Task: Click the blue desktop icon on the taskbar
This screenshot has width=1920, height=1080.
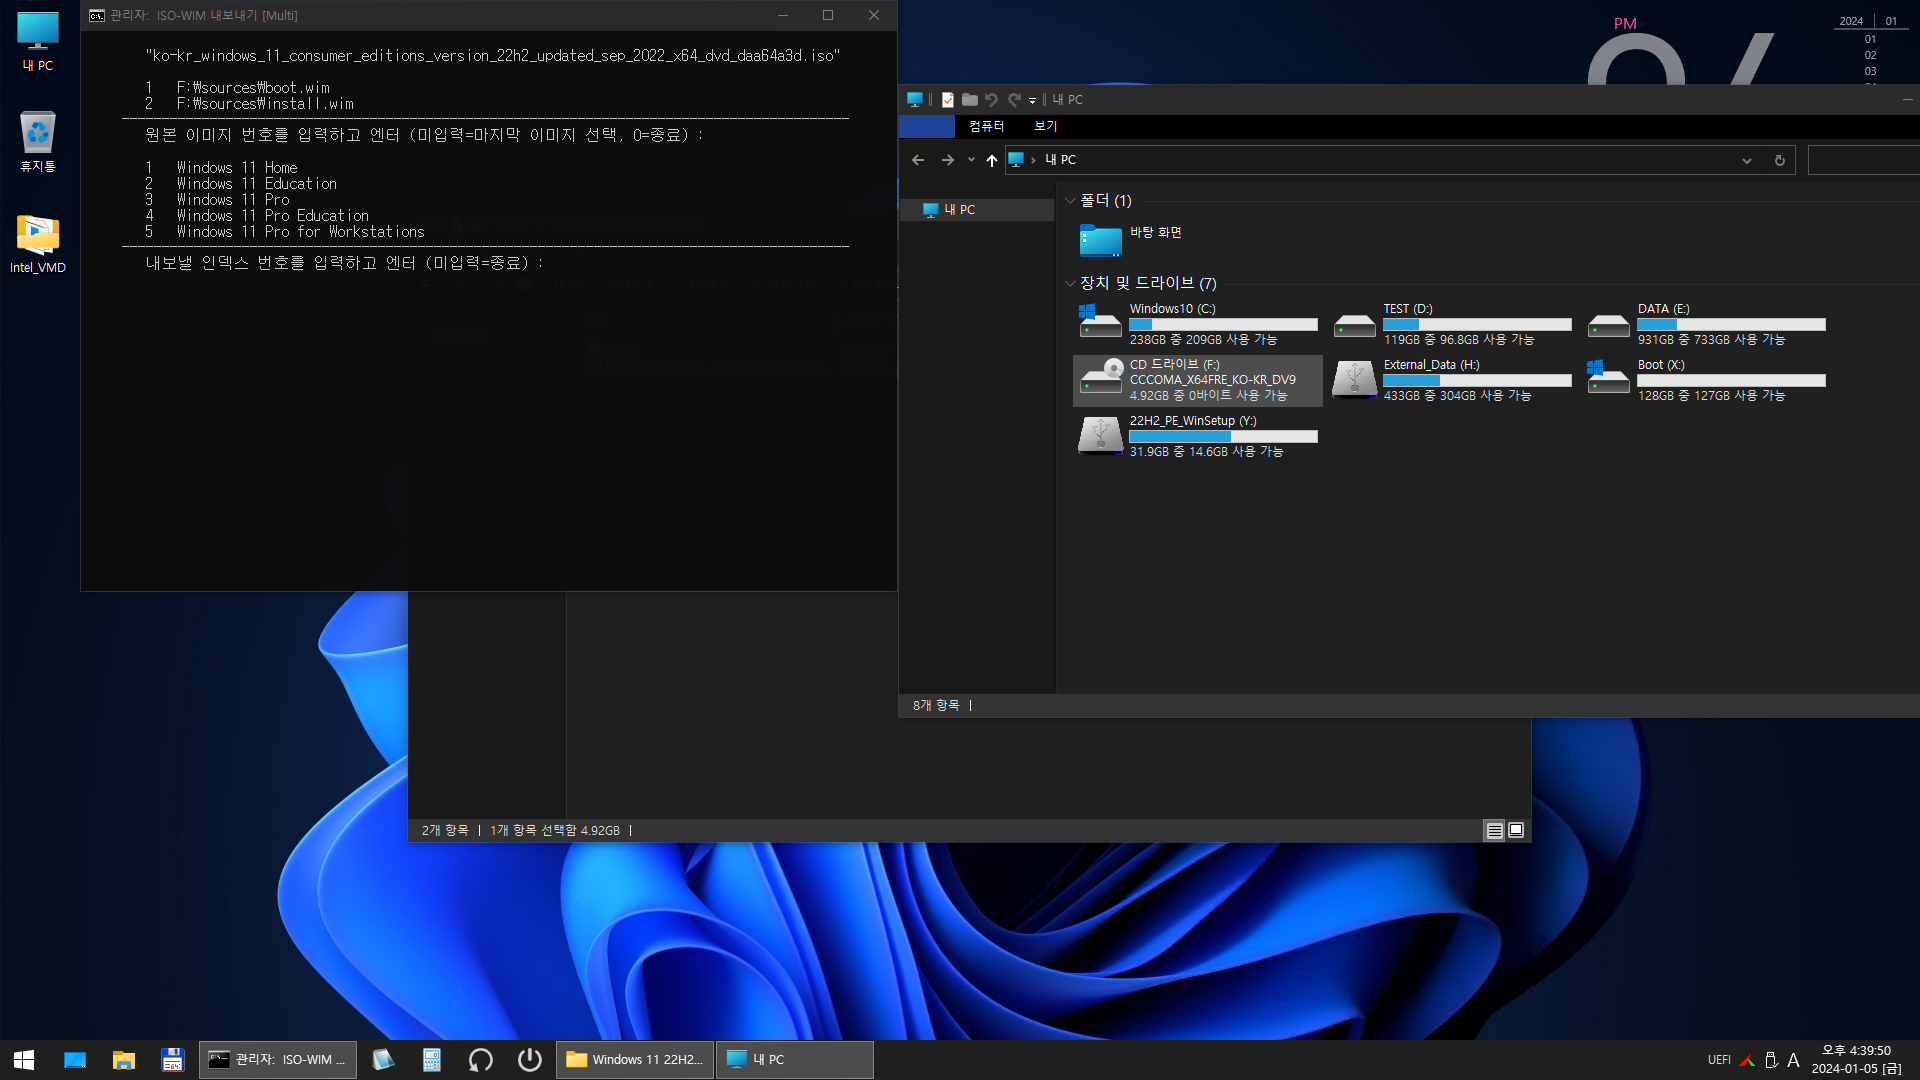Action: click(x=75, y=1060)
